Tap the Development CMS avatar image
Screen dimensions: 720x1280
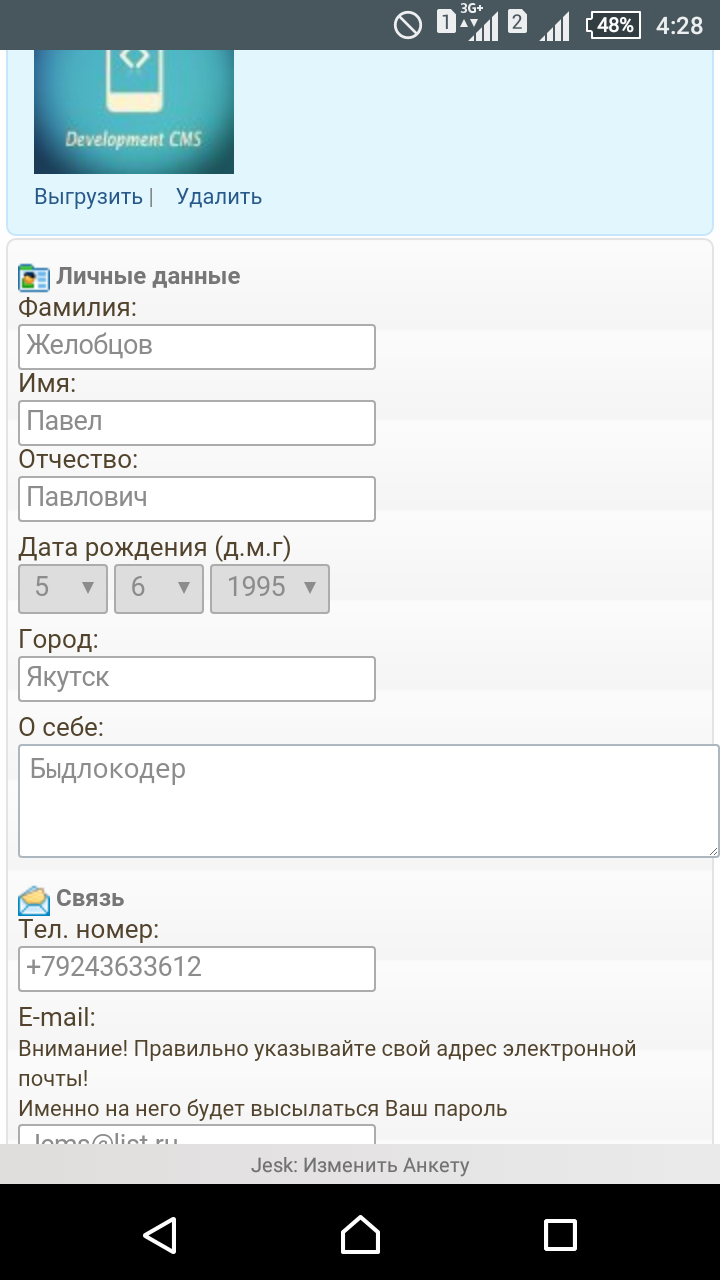pos(134,110)
